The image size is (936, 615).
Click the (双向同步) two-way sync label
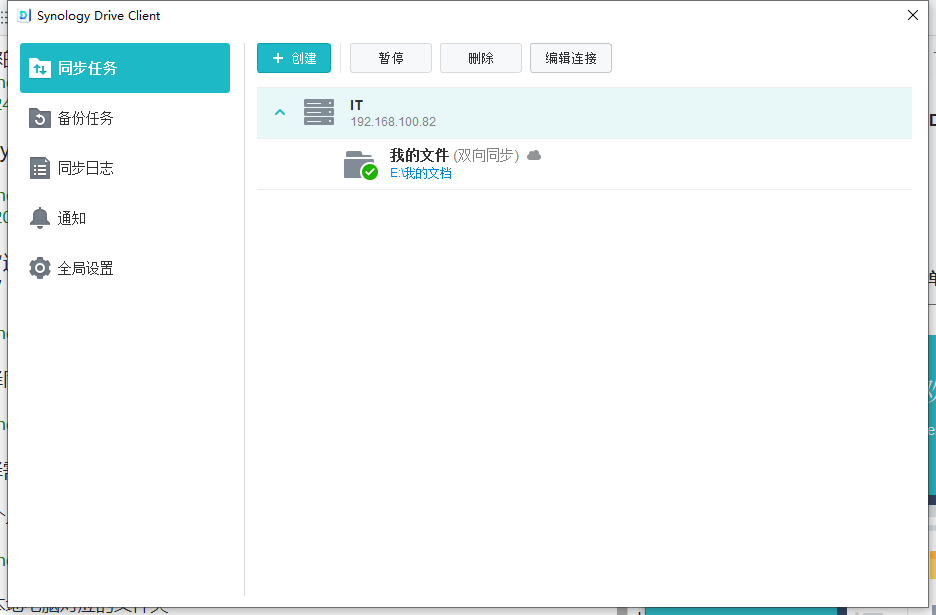[486, 155]
